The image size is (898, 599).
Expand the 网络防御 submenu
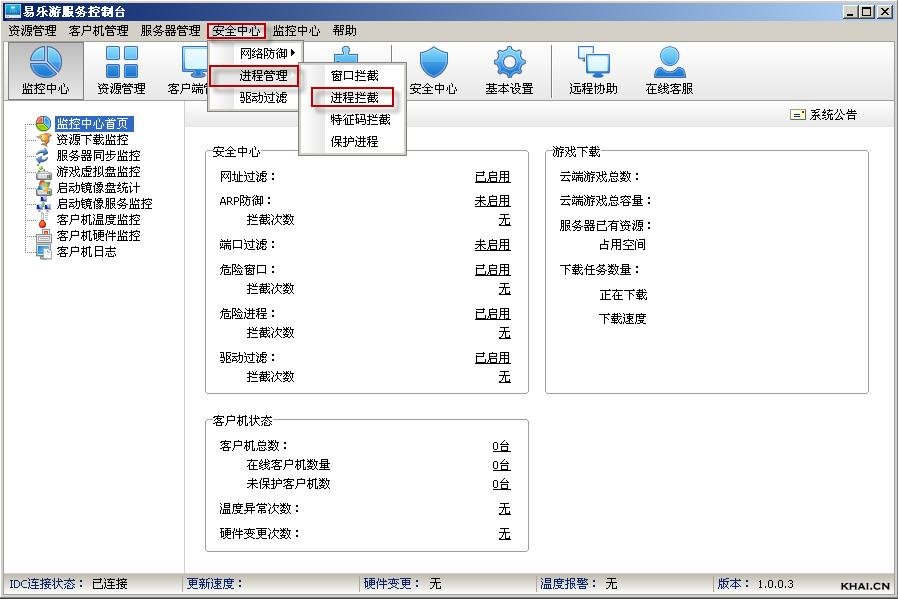(266, 53)
